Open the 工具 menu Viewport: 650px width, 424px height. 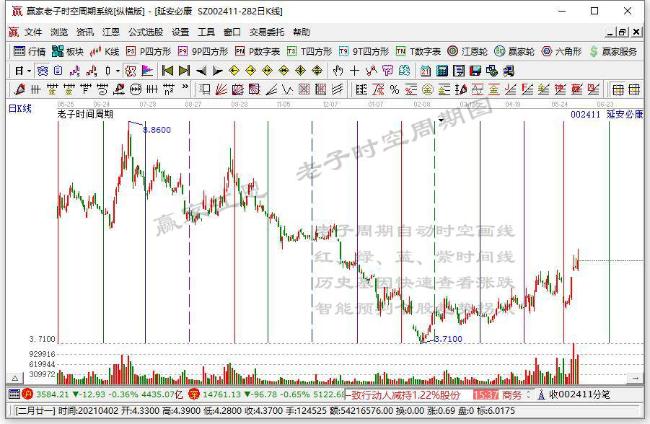[x=206, y=32]
